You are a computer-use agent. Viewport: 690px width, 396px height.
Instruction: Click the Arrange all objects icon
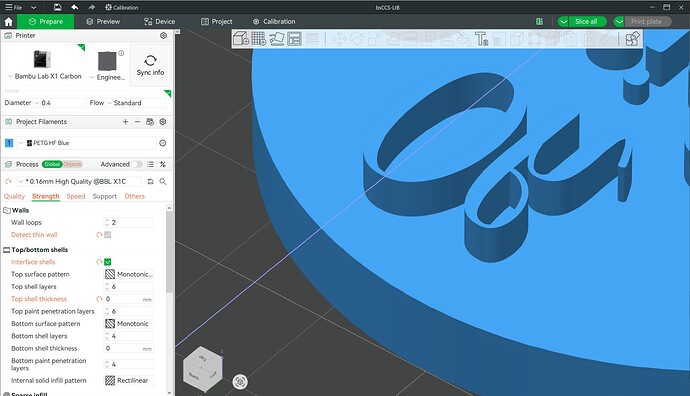coord(294,39)
